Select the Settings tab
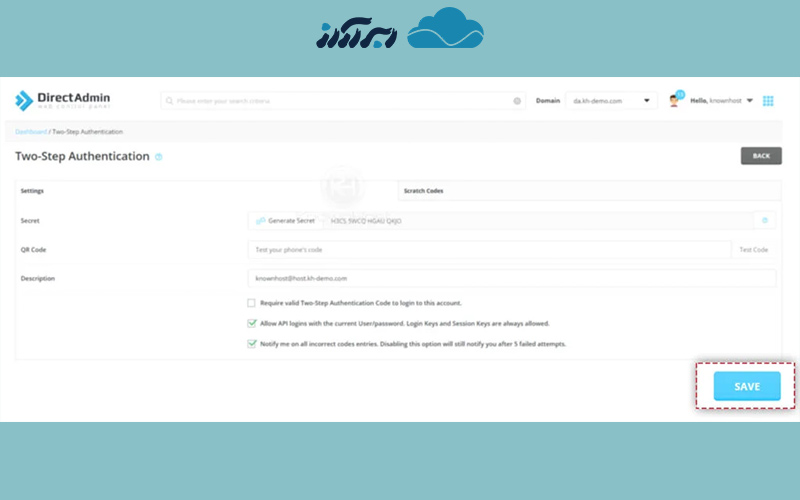 coord(32,190)
